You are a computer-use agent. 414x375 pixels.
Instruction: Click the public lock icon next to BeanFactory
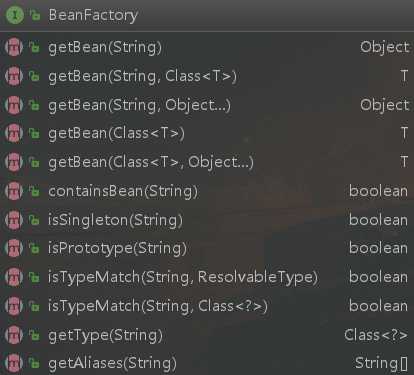pyautogui.click(x=35, y=15)
